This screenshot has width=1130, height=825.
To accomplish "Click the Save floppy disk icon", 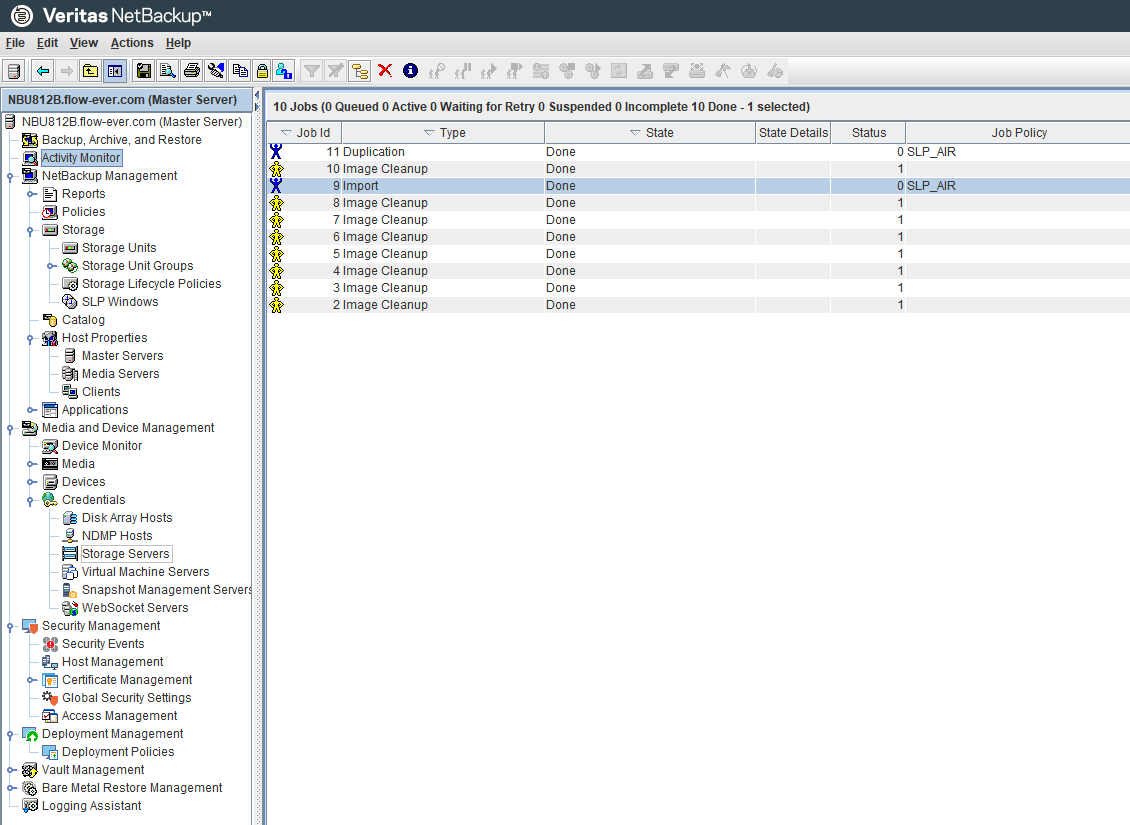I will click(x=143, y=71).
